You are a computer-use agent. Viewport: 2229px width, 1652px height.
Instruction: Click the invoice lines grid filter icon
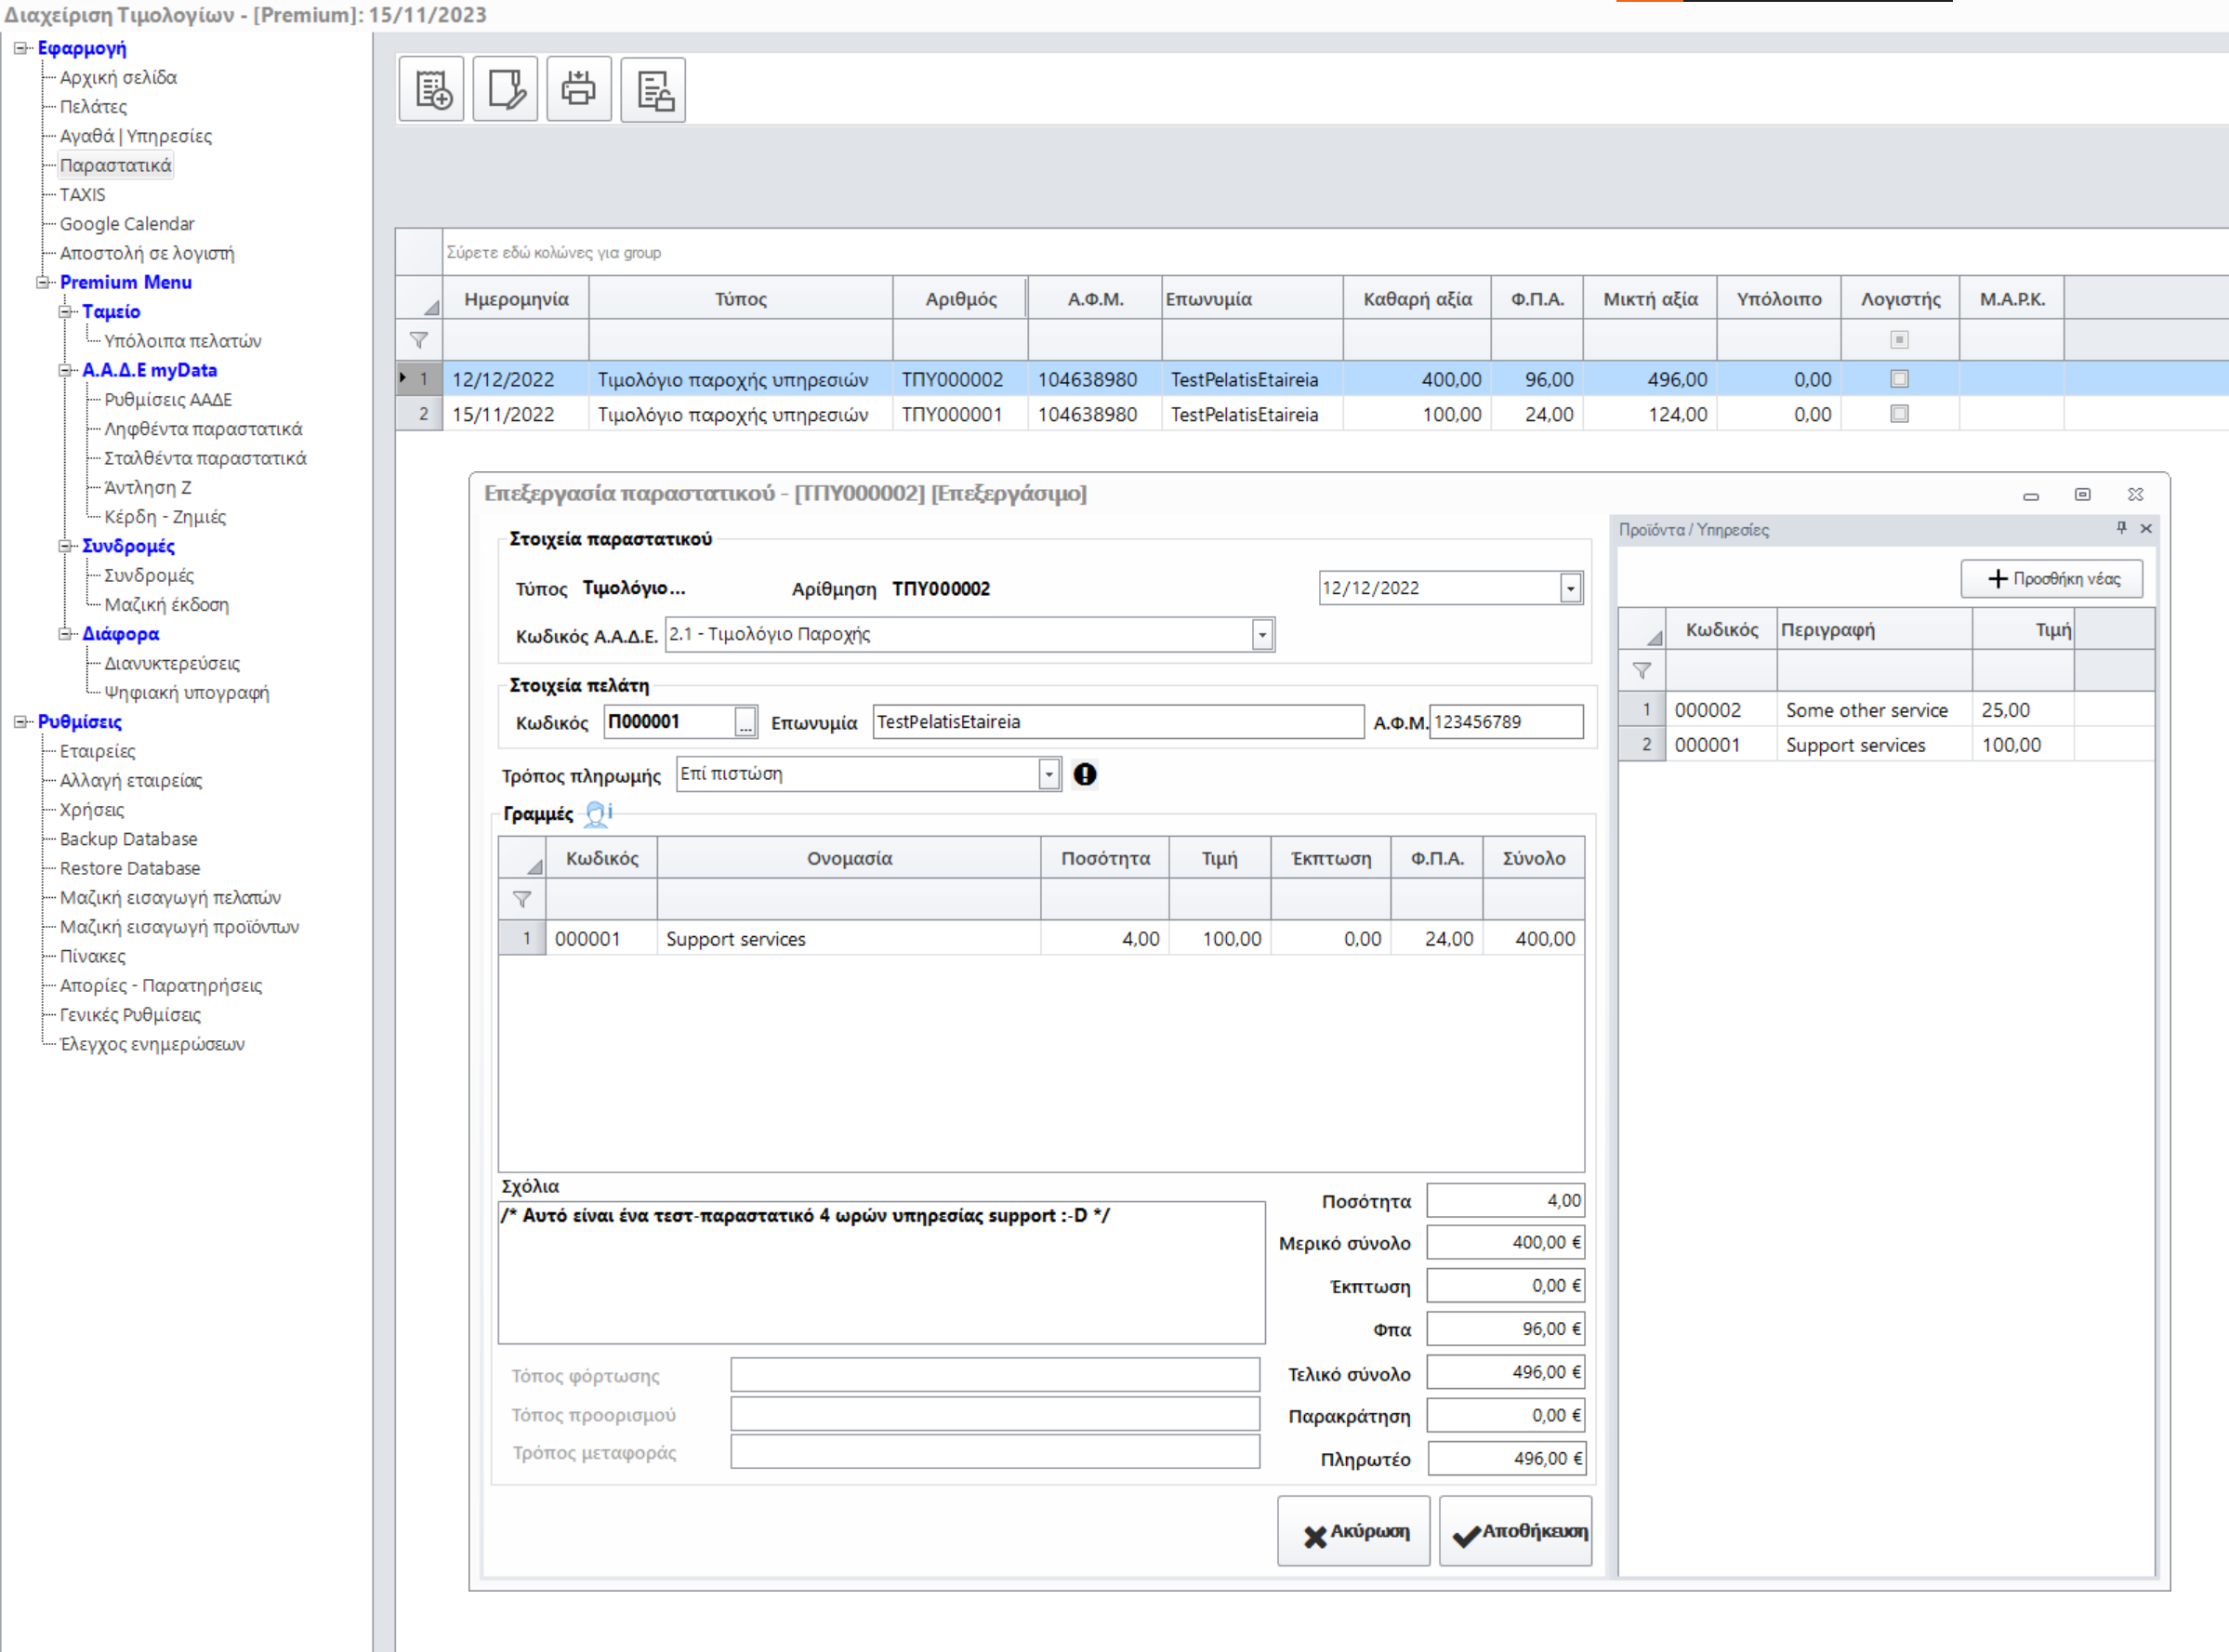522,899
